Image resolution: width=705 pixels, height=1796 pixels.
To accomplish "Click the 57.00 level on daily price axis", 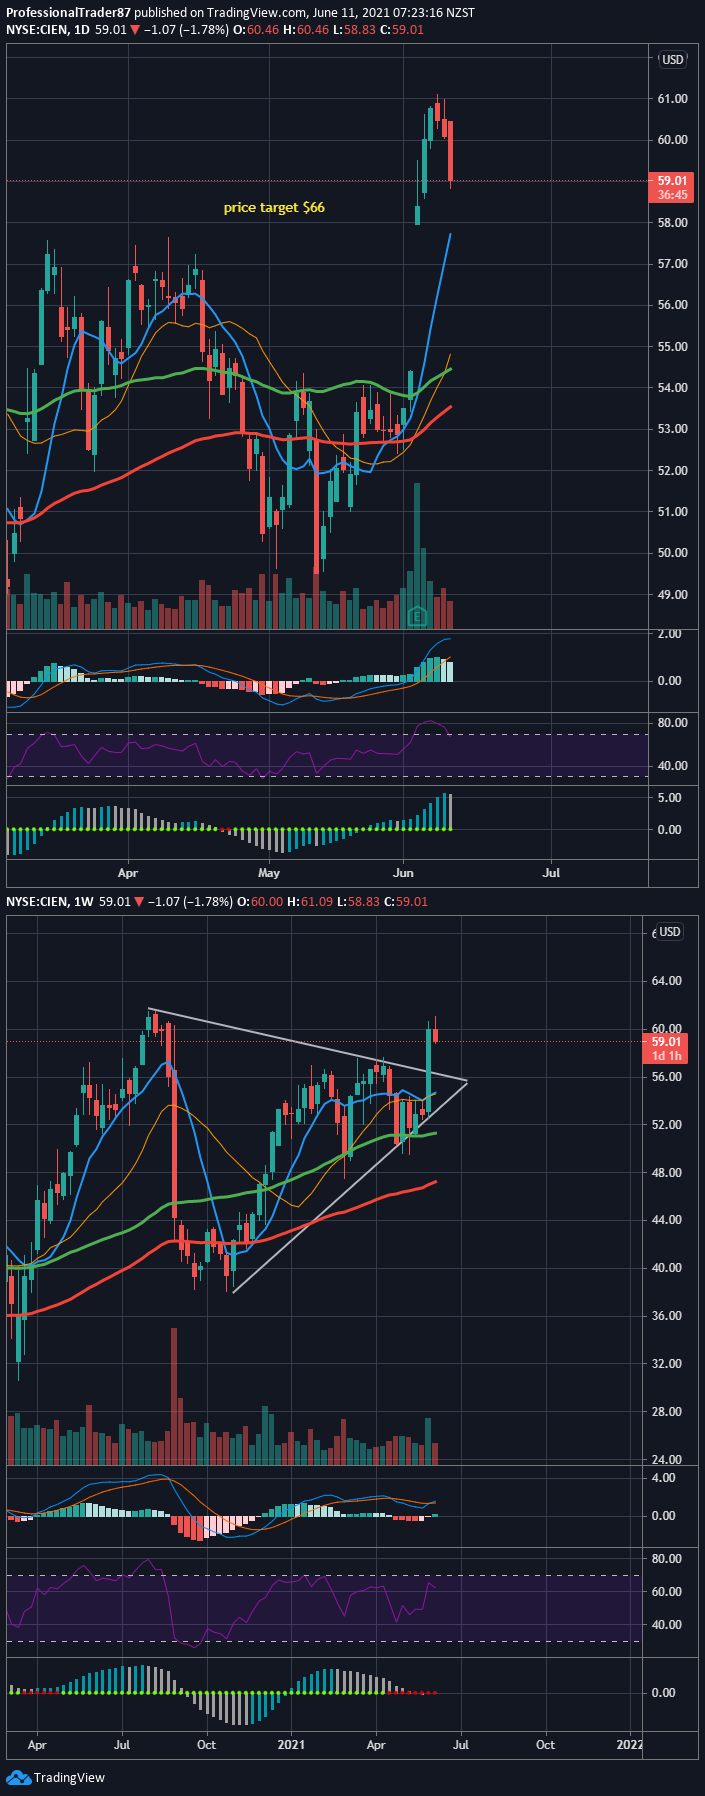I will [x=673, y=264].
